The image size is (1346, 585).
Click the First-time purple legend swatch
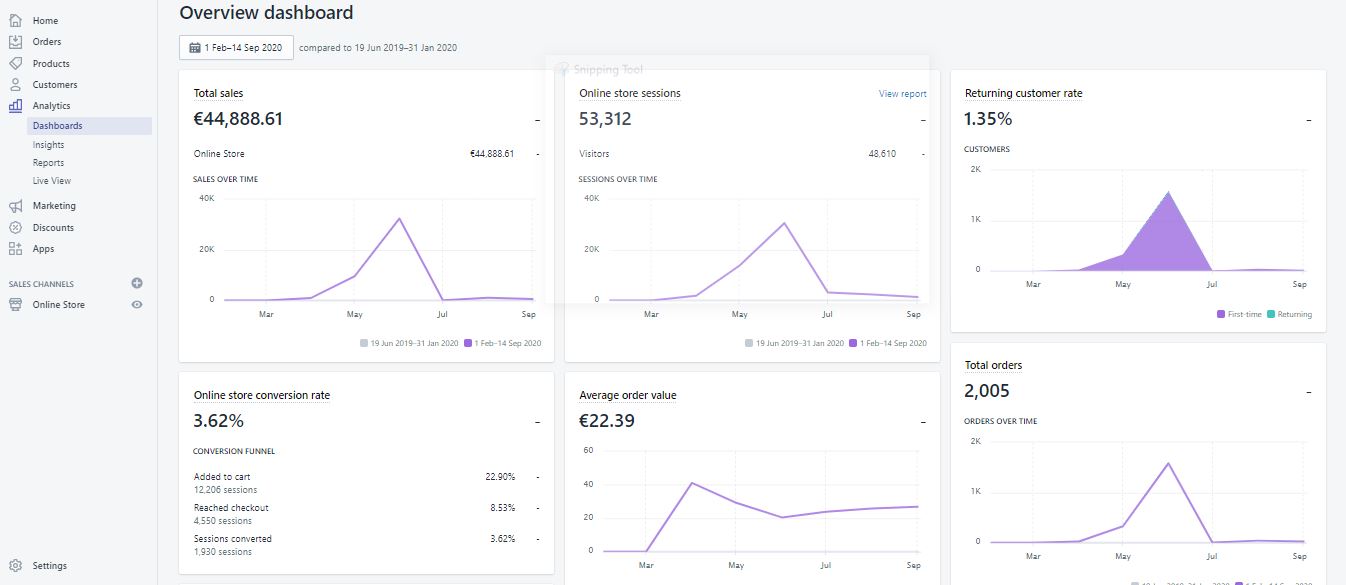(1221, 314)
